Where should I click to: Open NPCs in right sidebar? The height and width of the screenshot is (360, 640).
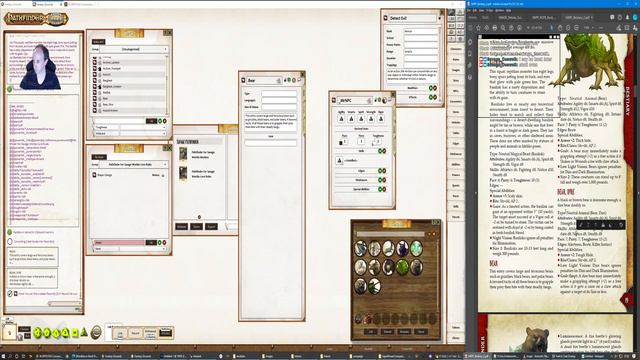click(x=456, y=91)
